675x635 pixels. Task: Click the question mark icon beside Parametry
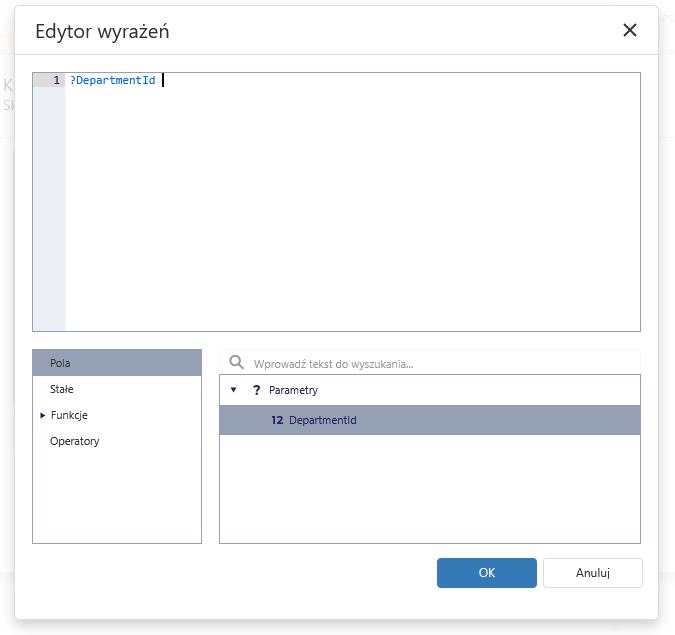coord(256,390)
